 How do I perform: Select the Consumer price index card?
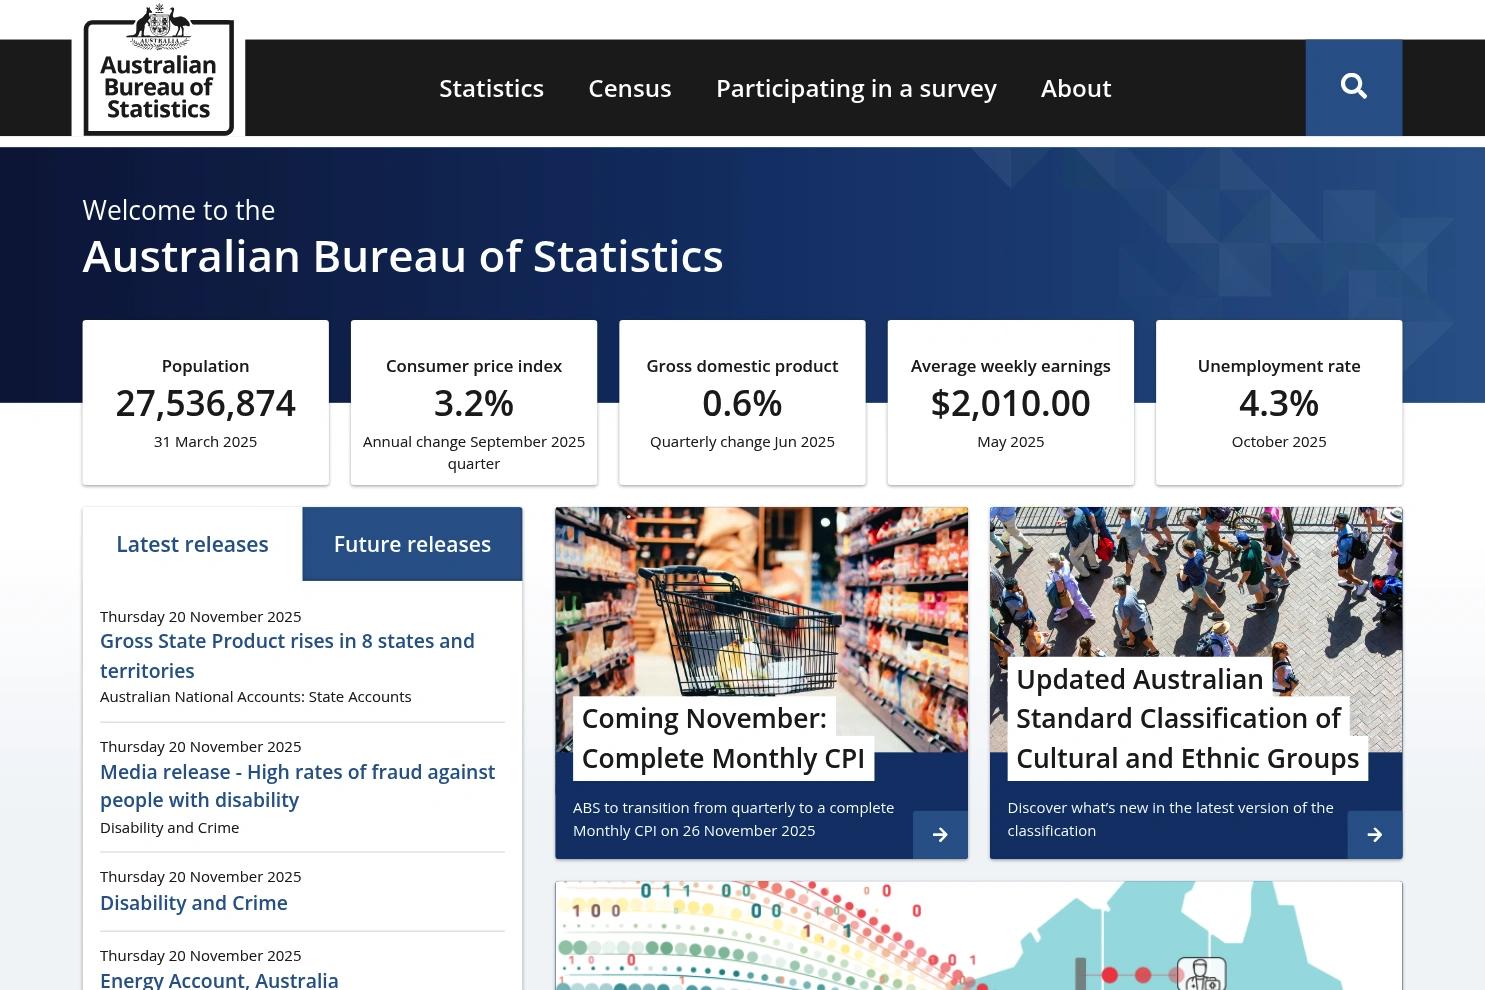[474, 402]
